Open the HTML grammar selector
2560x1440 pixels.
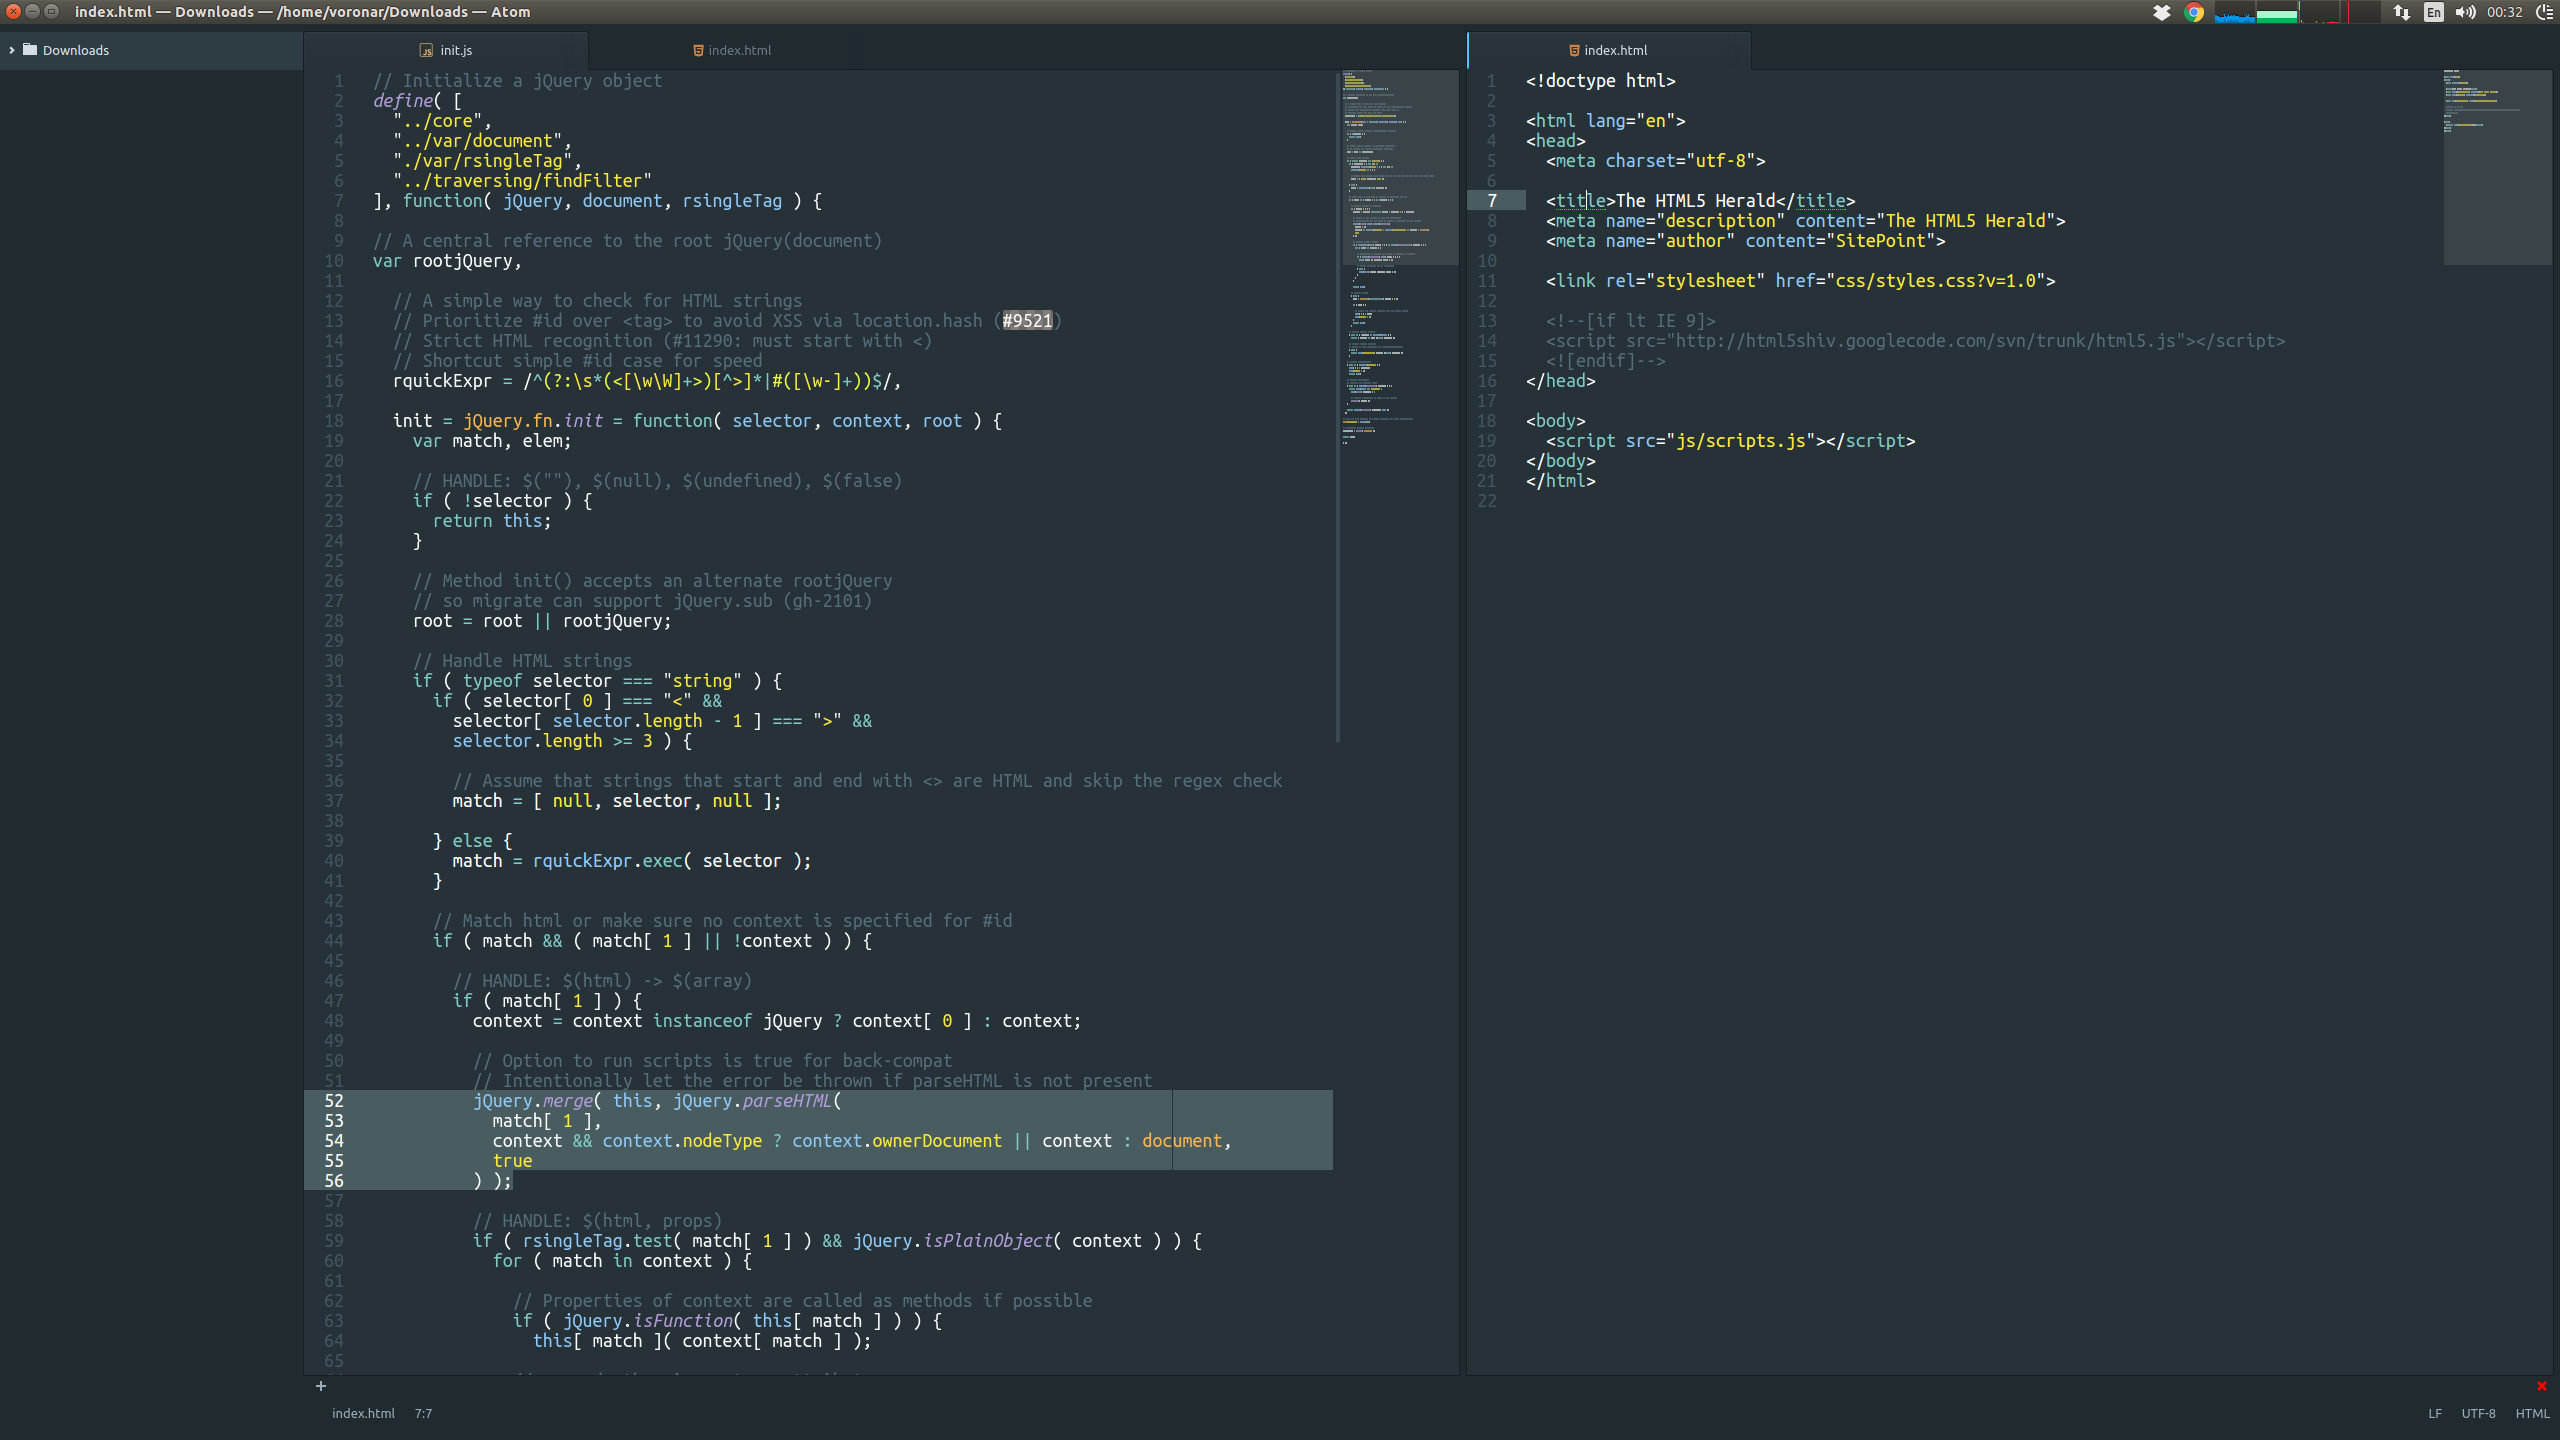tap(2532, 1413)
